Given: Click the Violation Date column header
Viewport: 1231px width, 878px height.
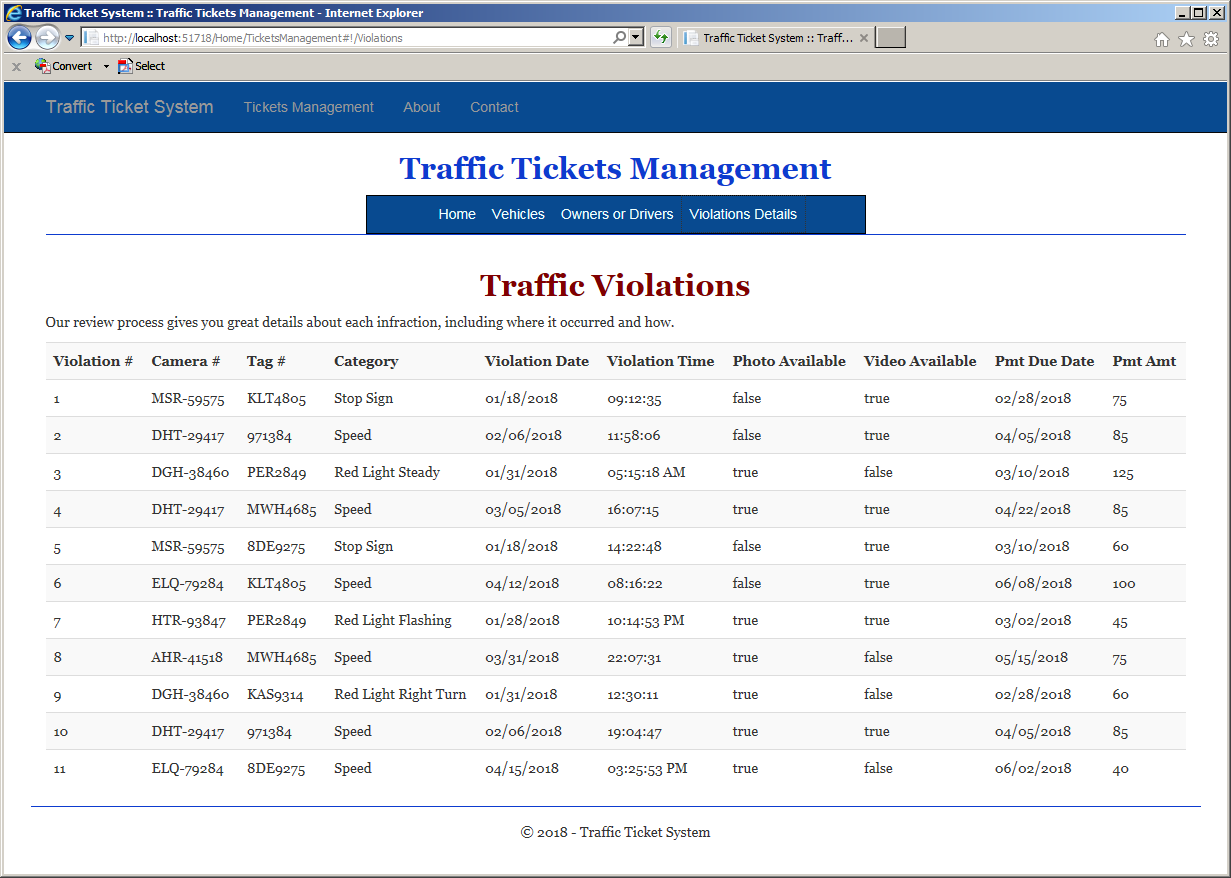Looking at the screenshot, I should tap(537, 361).
